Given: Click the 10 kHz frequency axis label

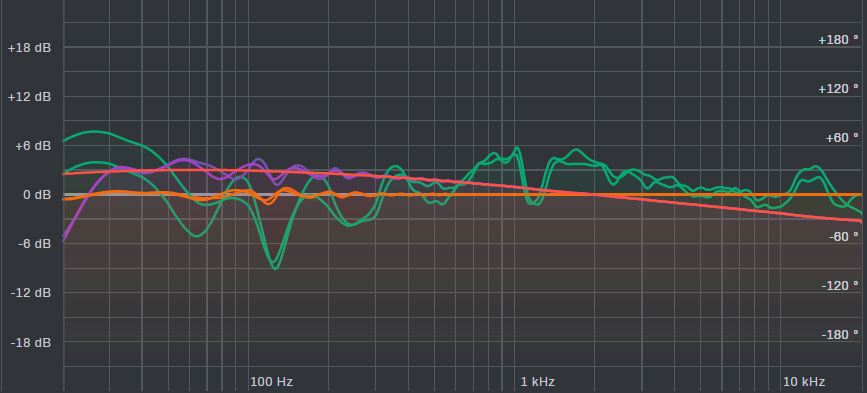Looking at the screenshot, I should [804, 381].
